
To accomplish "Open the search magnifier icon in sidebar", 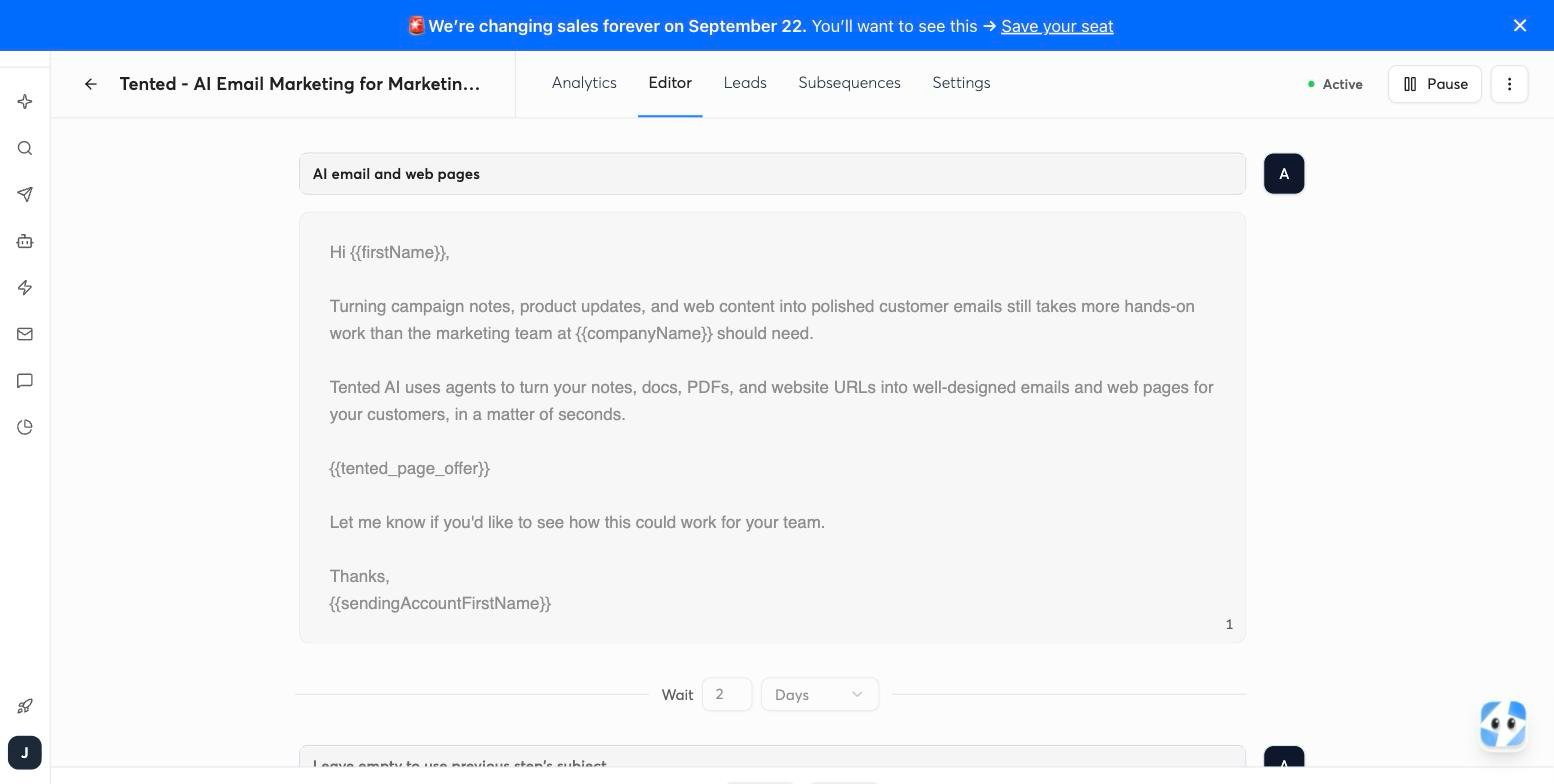I will [25, 149].
